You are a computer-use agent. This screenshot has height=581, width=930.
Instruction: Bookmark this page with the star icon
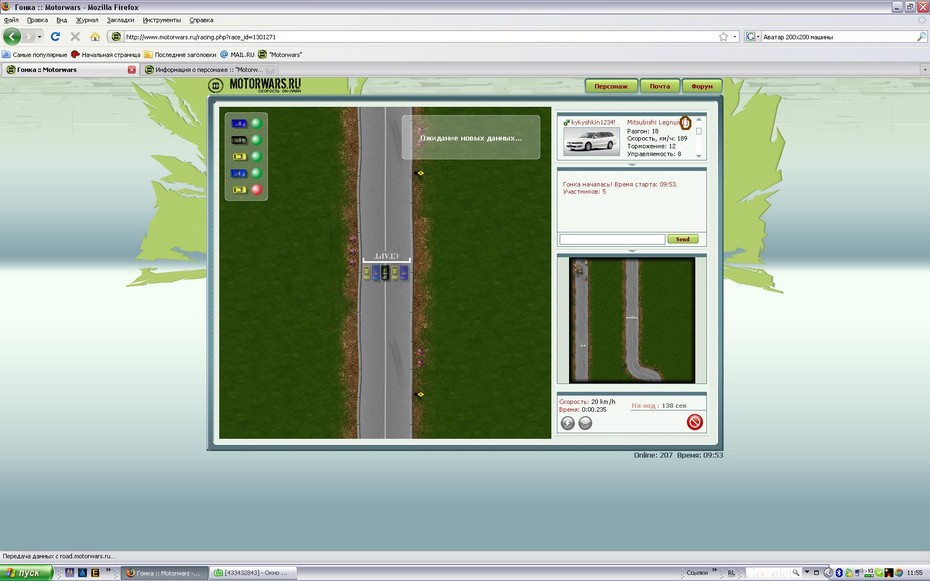click(x=724, y=37)
